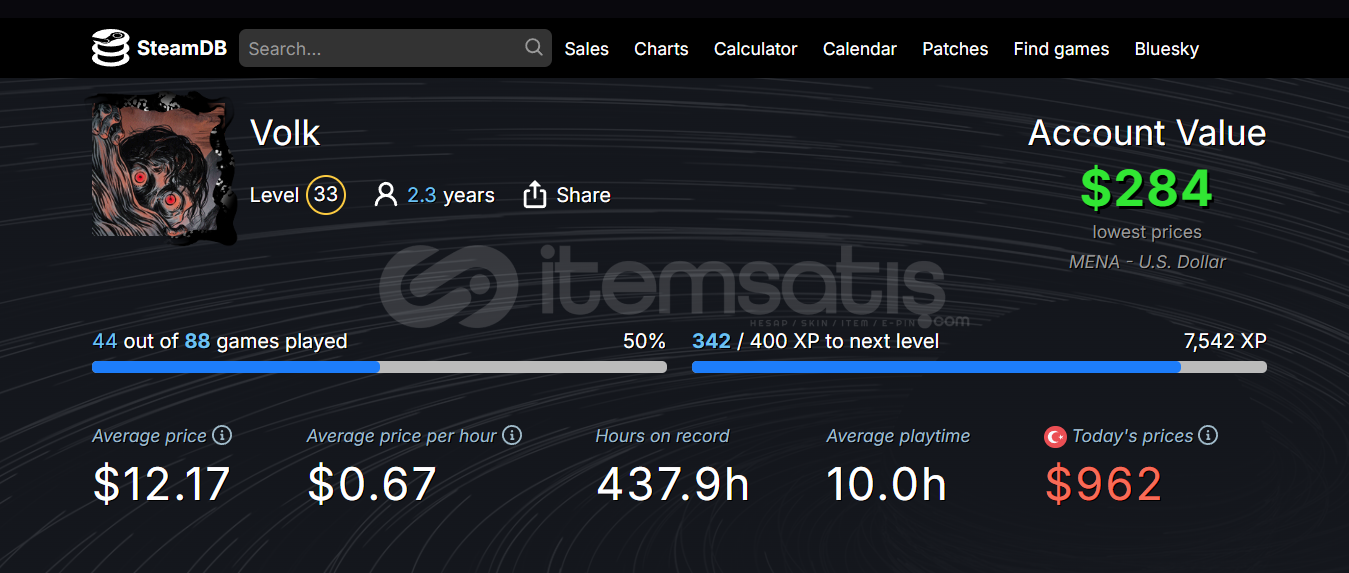Click the search magnifier icon
Screen dimensions: 1349x573
[534, 47]
